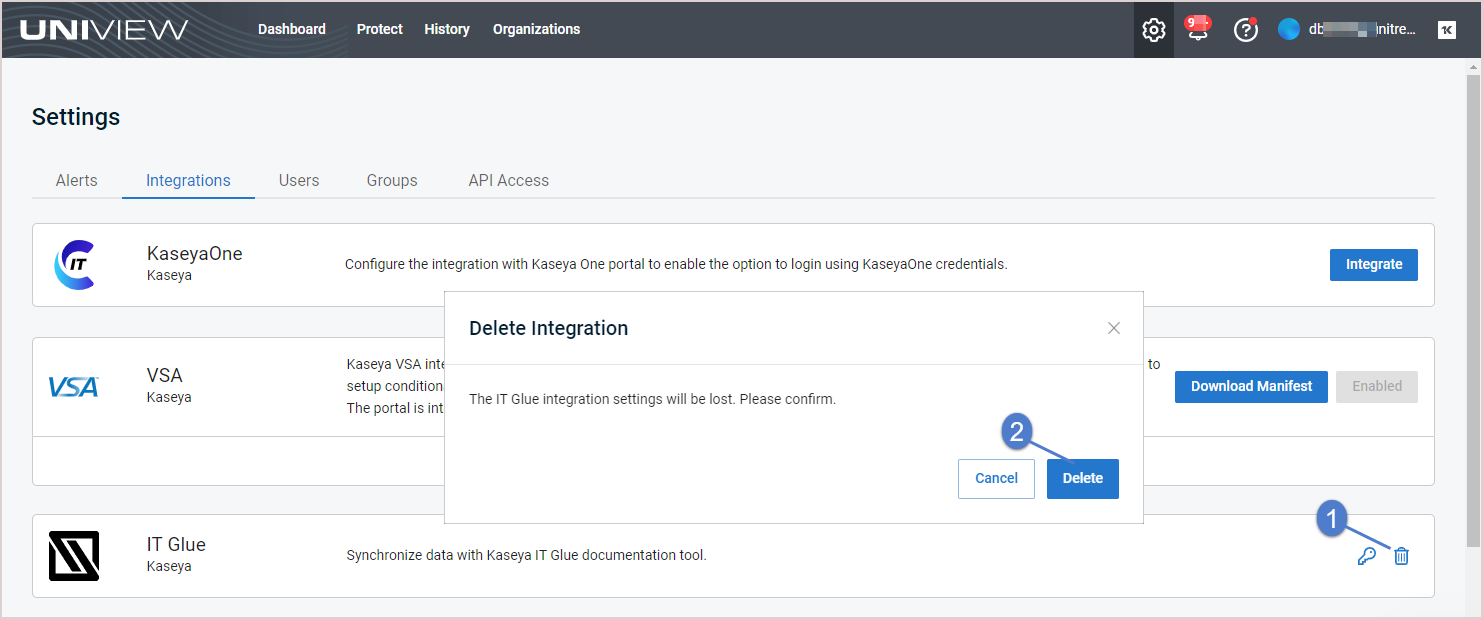Image resolution: width=1483 pixels, height=619 pixels.
Task: Click the user avatar icon
Action: point(1289,30)
